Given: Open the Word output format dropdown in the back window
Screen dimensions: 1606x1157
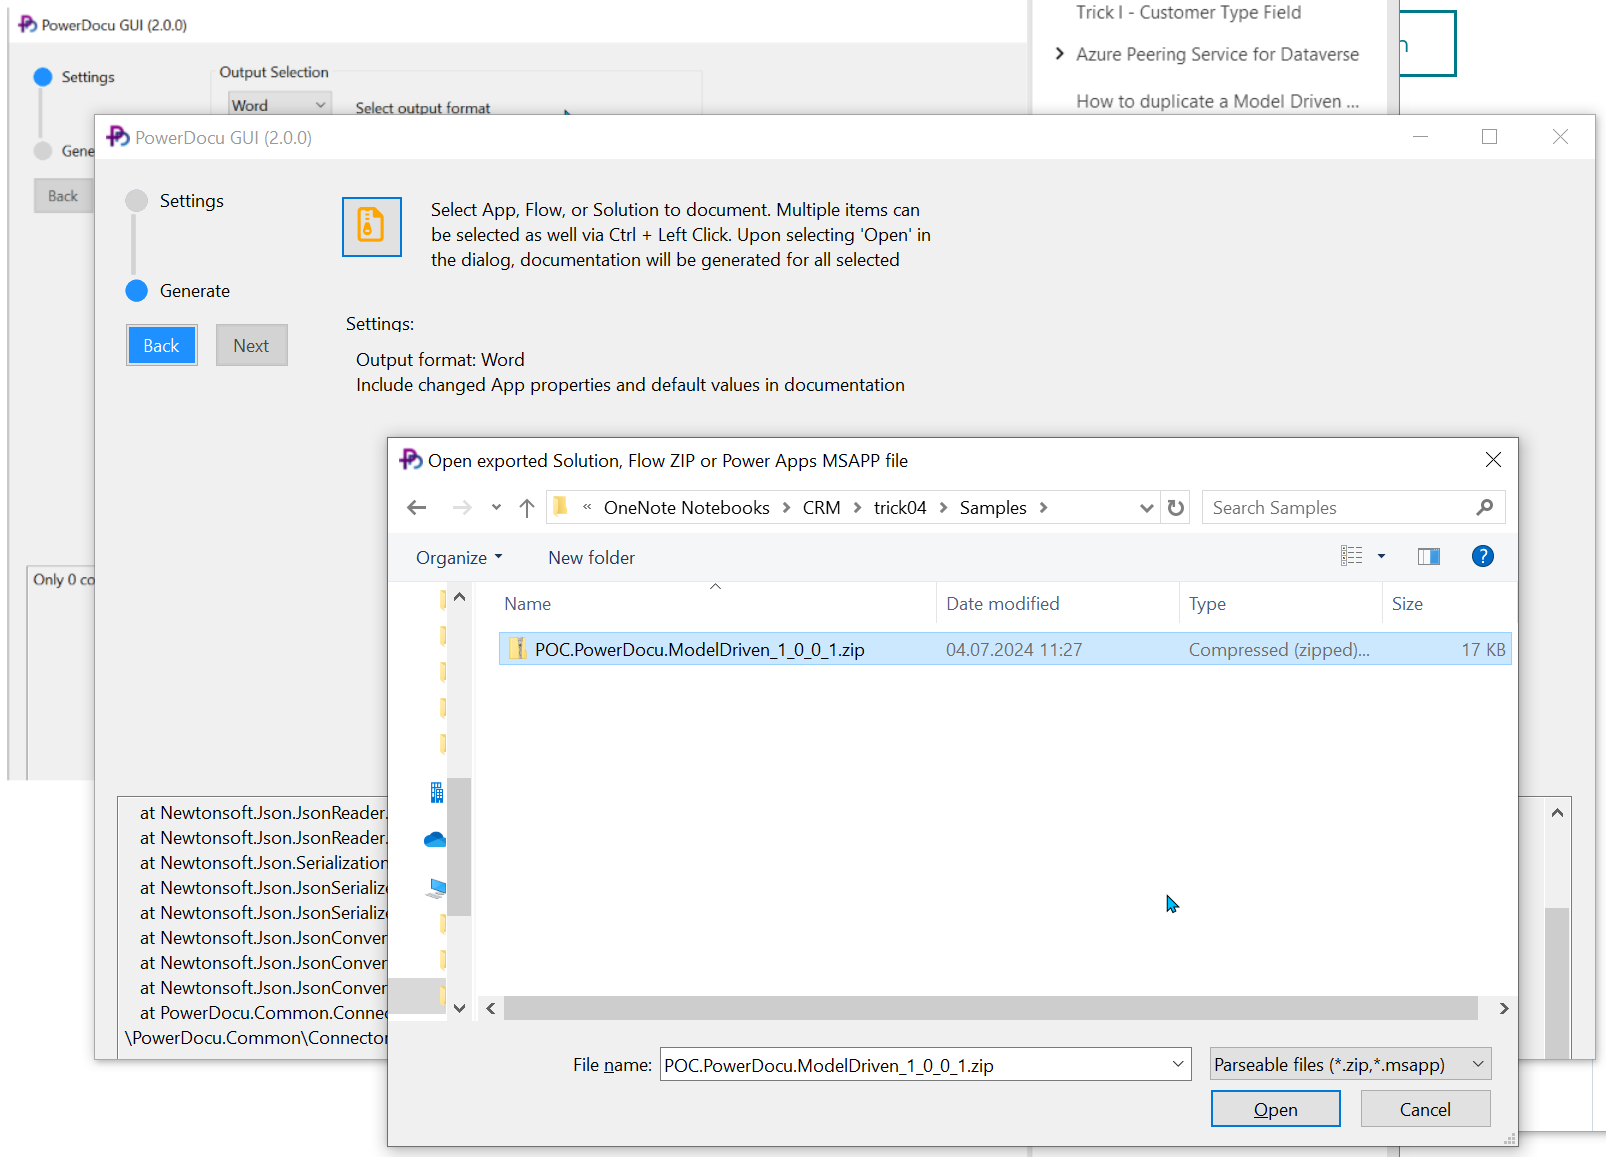Looking at the screenshot, I should pyautogui.click(x=279, y=105).
